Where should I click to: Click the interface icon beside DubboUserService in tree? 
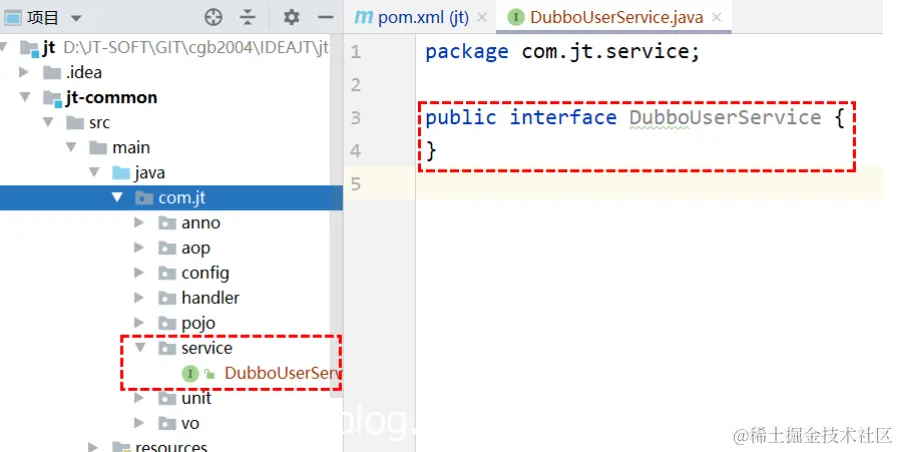coord(190,373)
